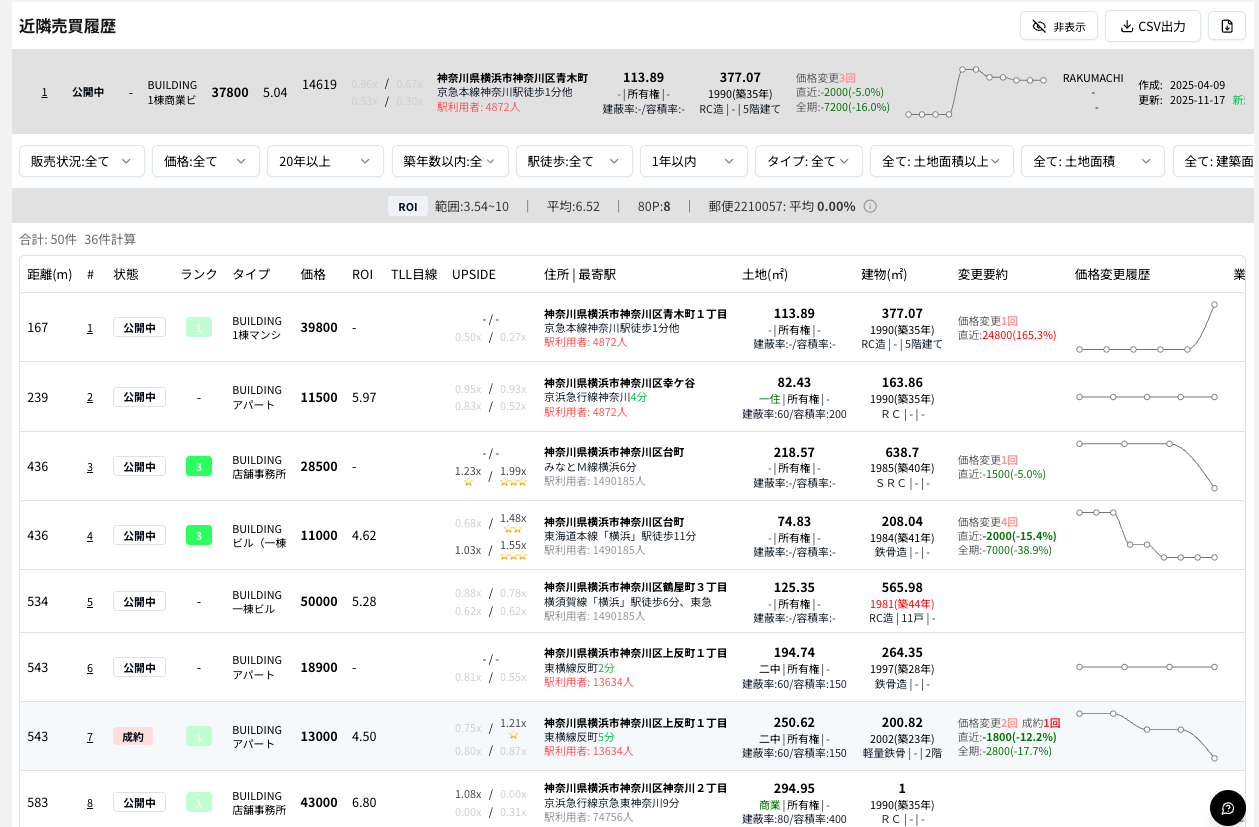Image resolution: width=1259 pixels, height=827 pixels.
Task: Select the ROI badge in the summary bar
Action: 408,206
